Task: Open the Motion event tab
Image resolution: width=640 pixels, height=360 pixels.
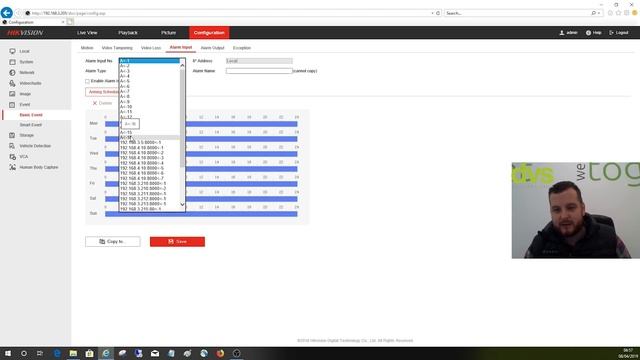Action: tap(87, 48)
